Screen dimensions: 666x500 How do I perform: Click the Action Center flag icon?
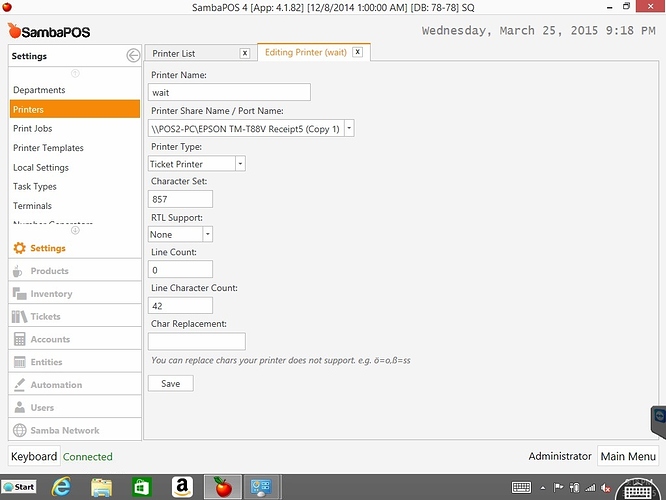point(558,488)
